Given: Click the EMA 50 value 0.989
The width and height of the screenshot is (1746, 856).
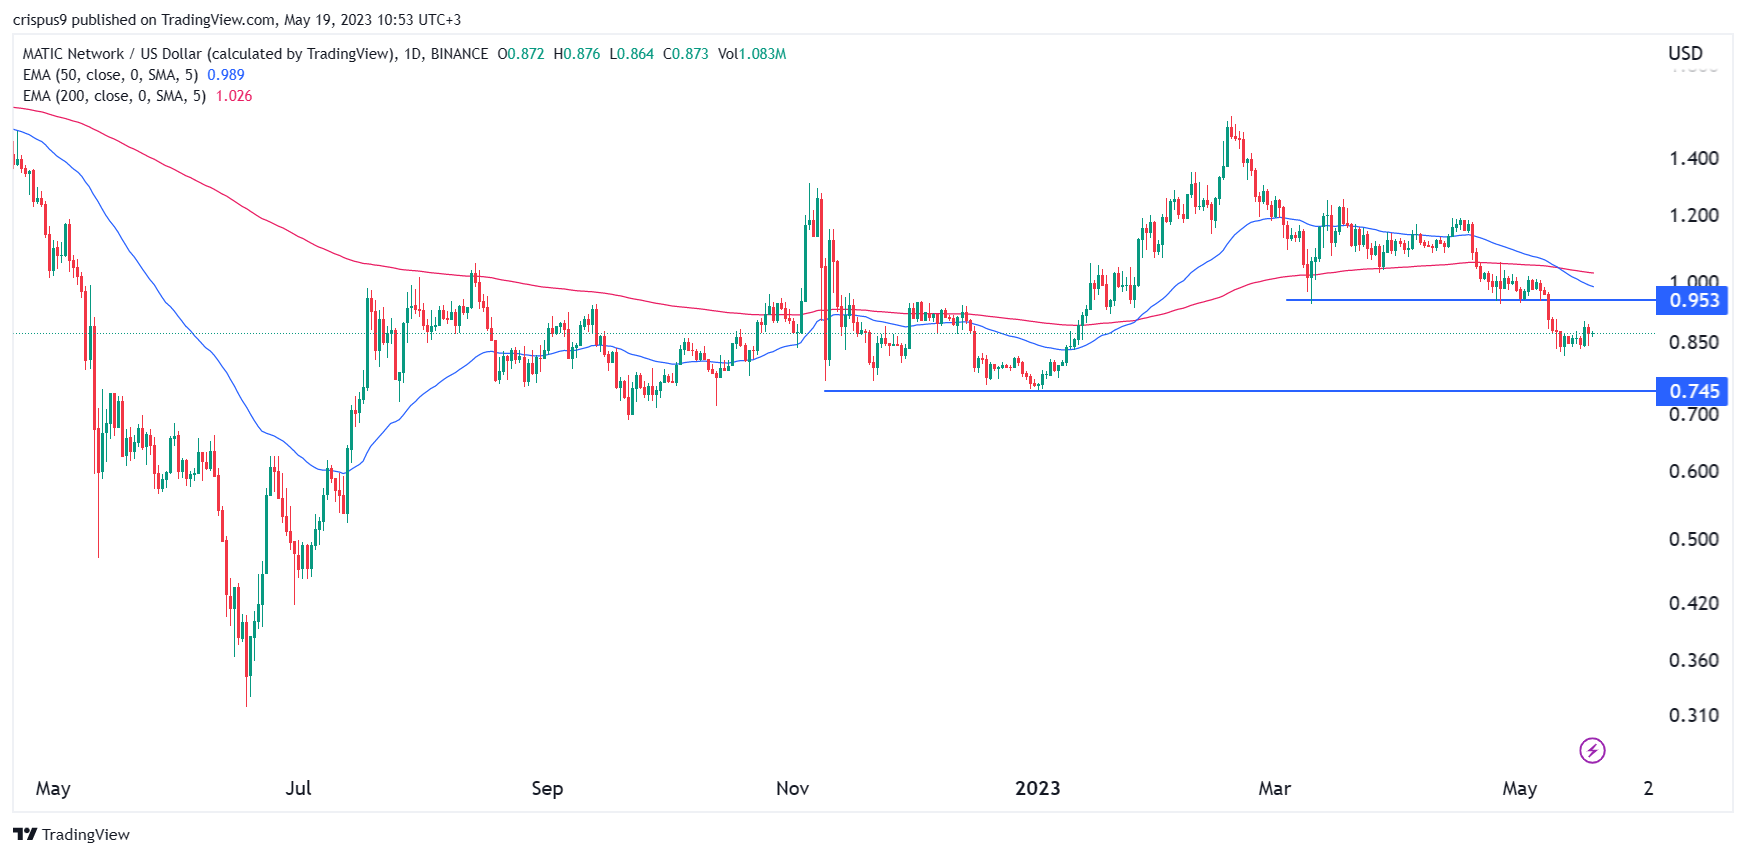Looking at the screenshot, I should click(226, 75).
